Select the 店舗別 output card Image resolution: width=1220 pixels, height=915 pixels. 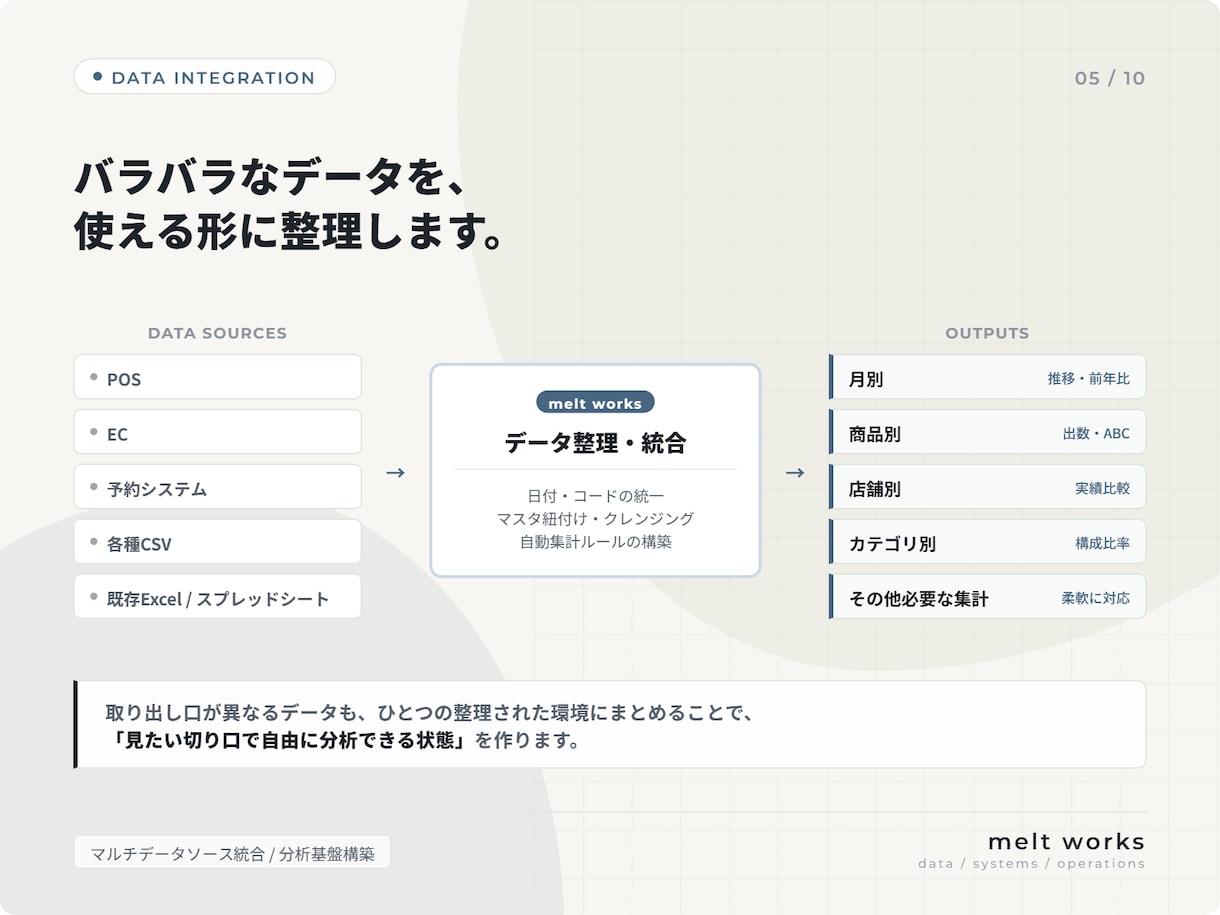click(x=987, y=487)
